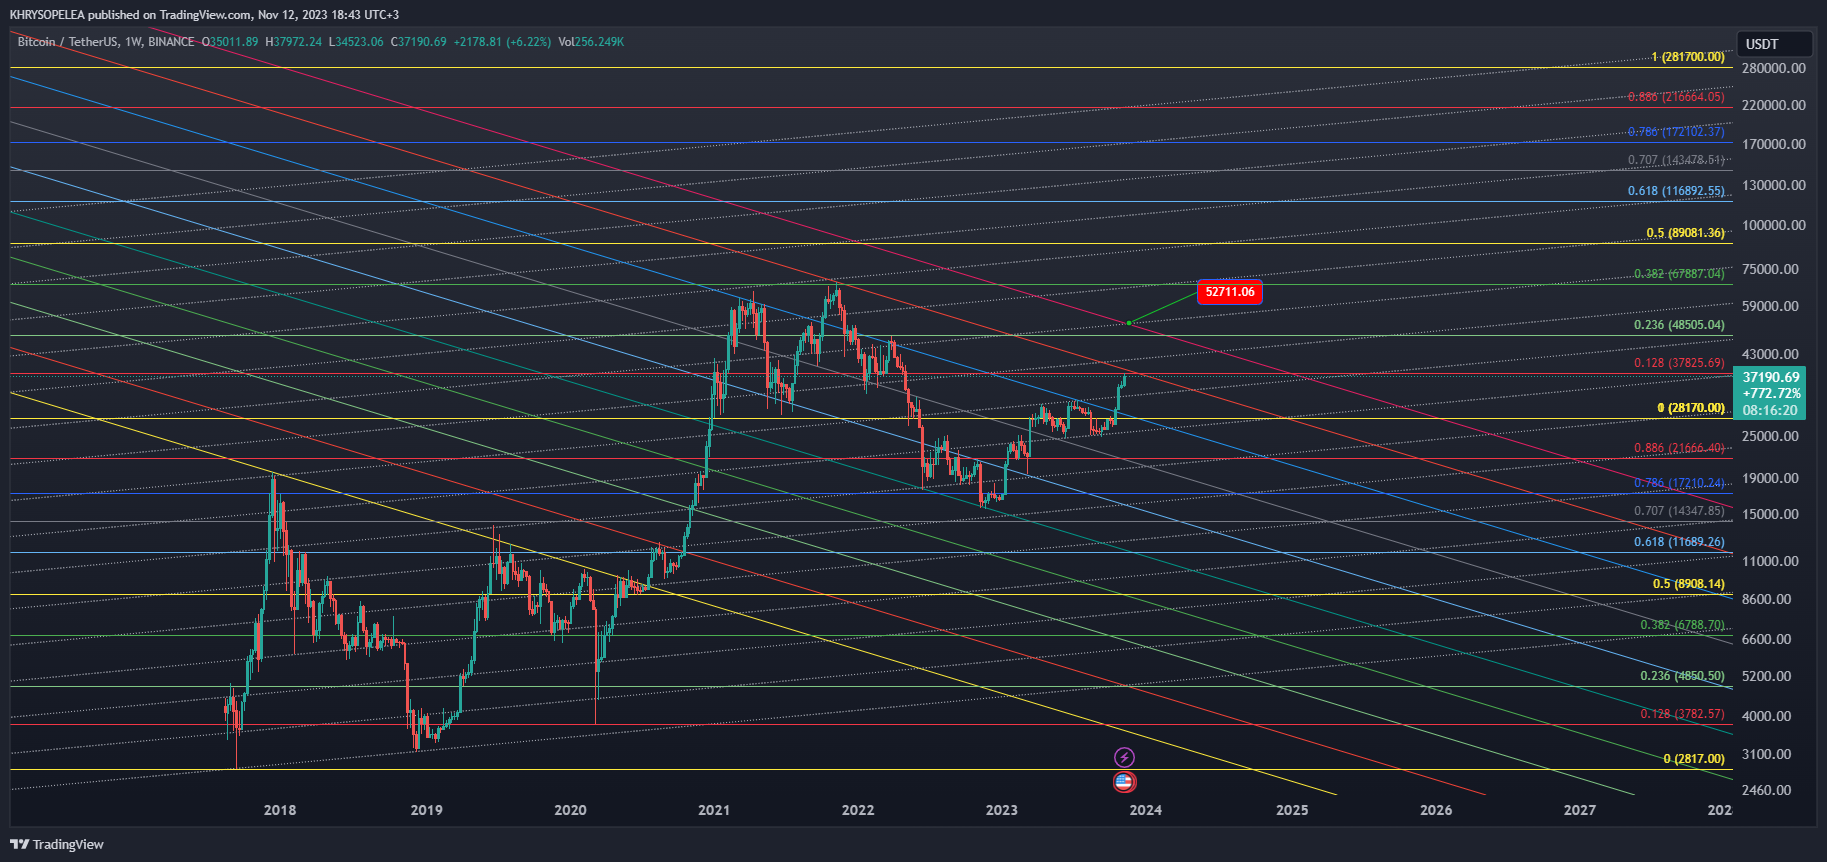Select the Fib label 0.5 (89081.36)
This screenshot has width=1827, height=862.
click(1686, 233)
